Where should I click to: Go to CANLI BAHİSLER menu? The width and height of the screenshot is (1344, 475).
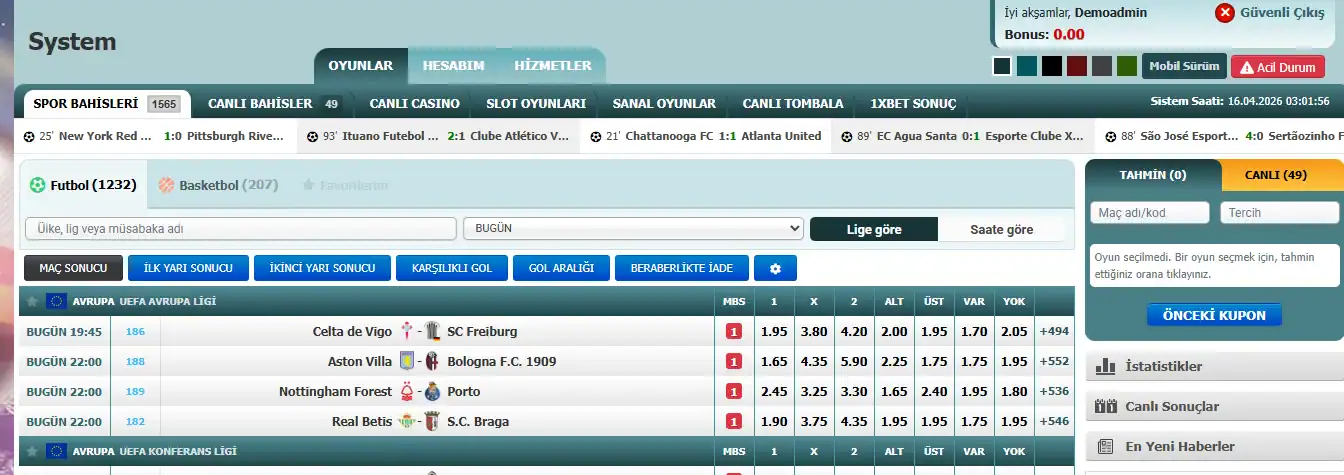pos(274,103)
